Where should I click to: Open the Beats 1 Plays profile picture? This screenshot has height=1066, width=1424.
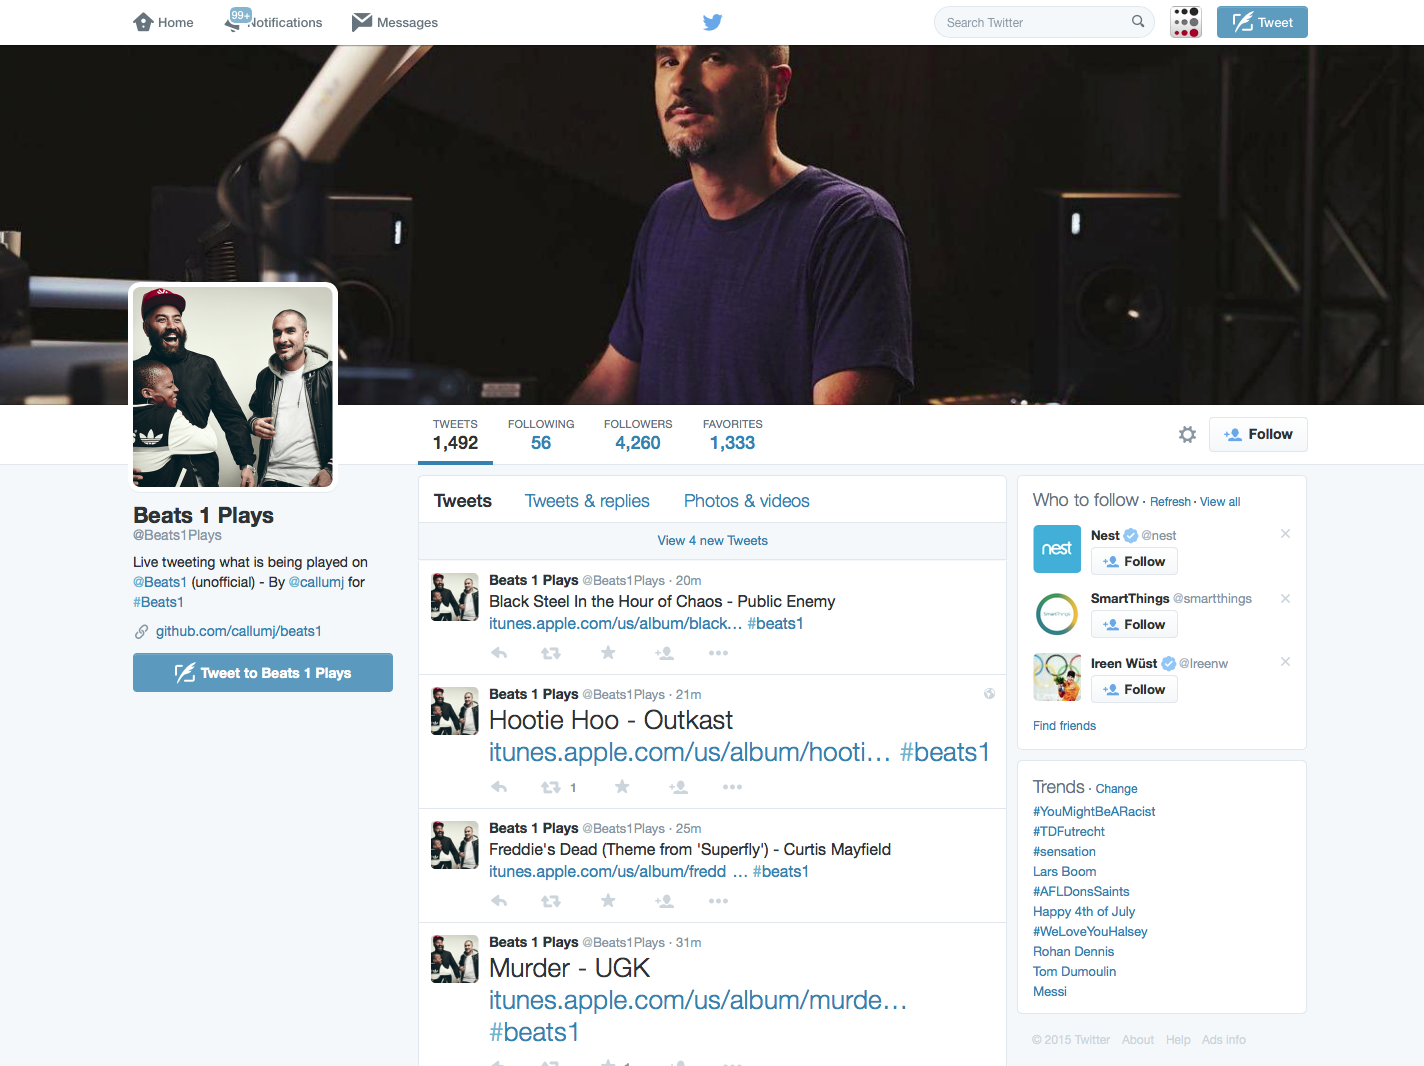click(233, 387)
